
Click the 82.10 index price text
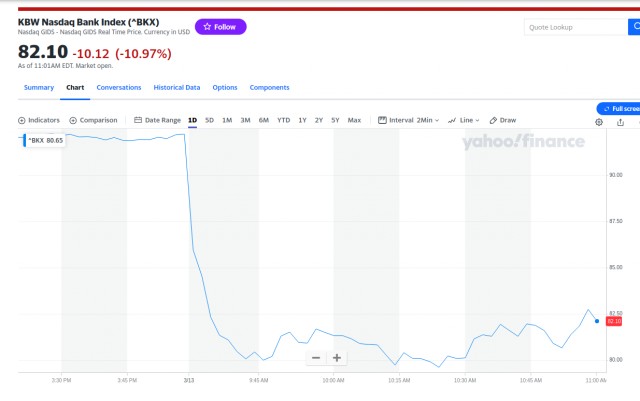tap(43, 52)
